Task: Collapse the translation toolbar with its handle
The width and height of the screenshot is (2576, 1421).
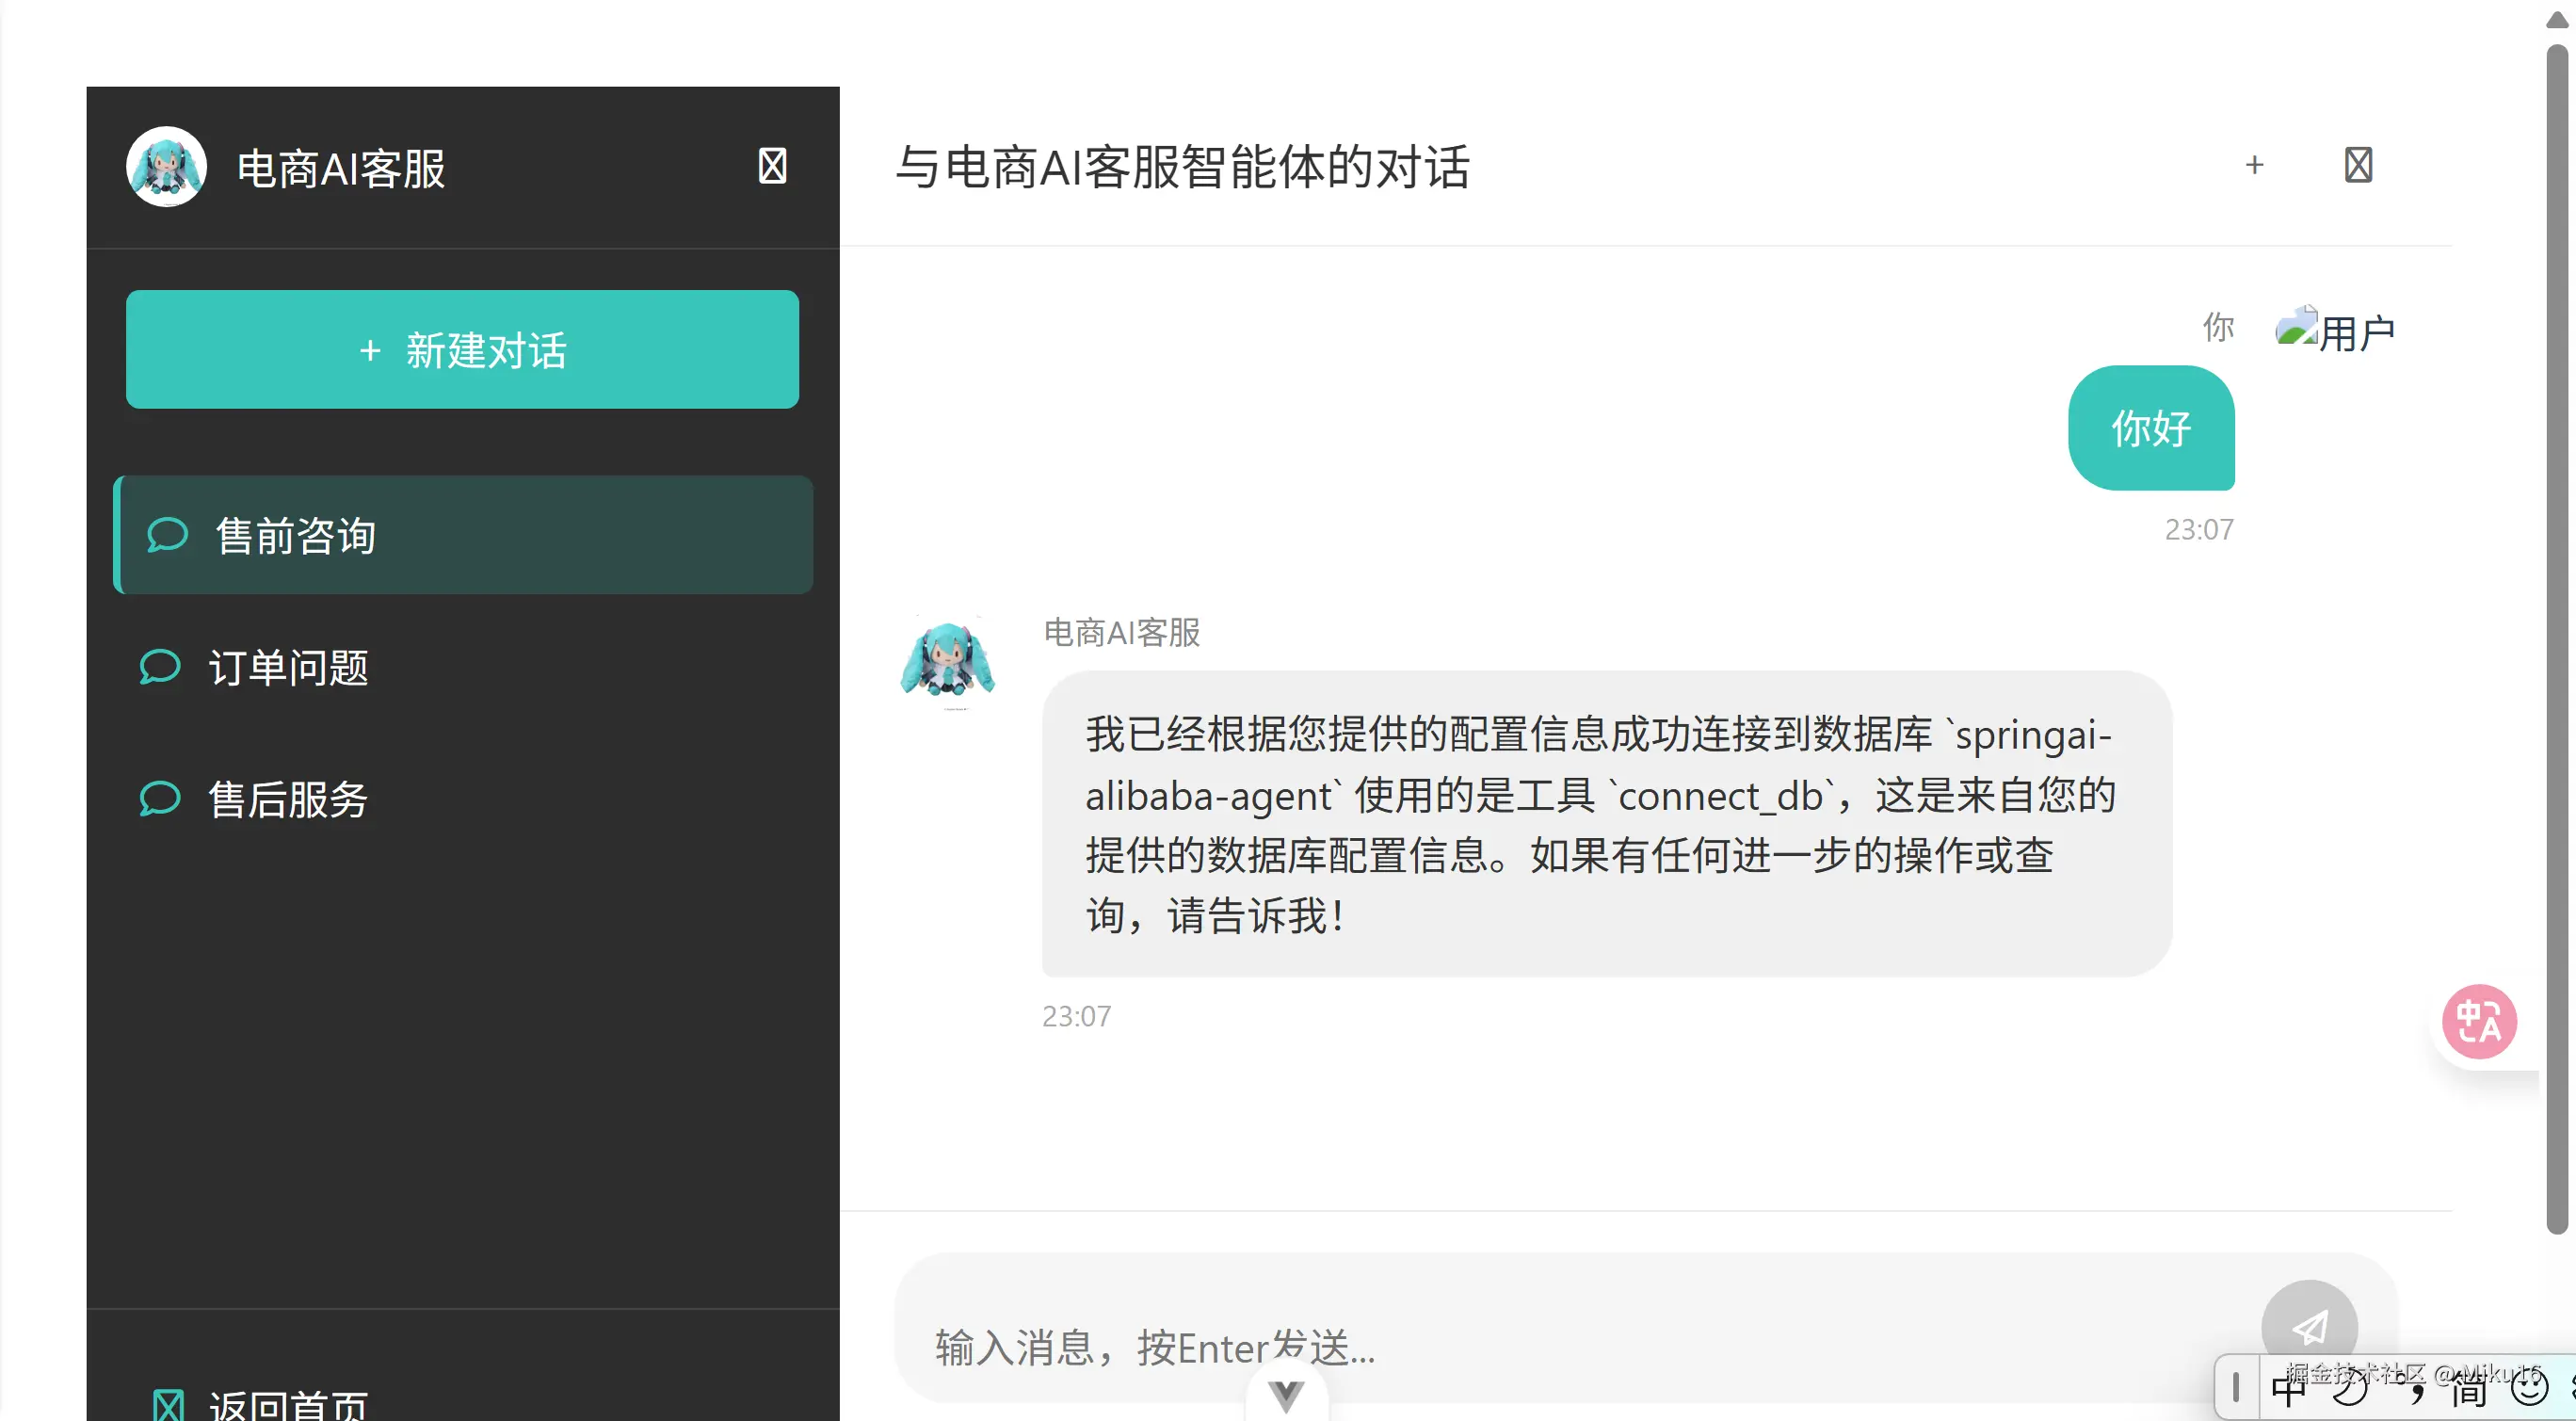Action: (2236, 1388)
